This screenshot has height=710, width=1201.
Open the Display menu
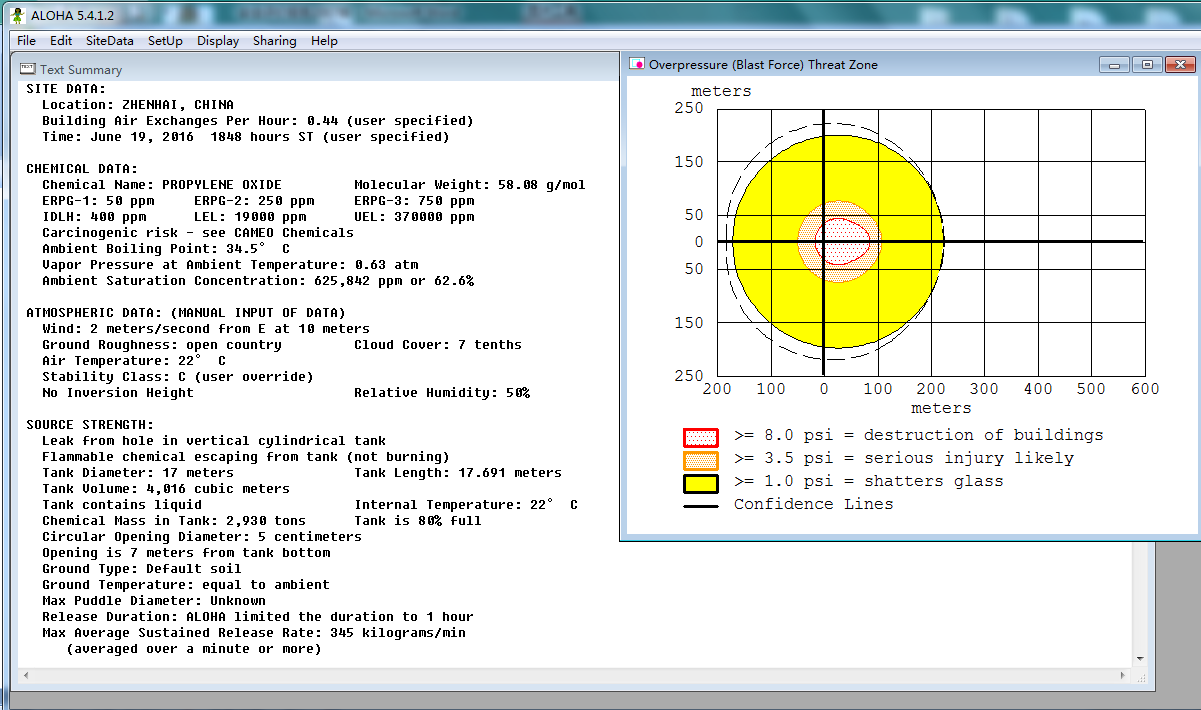(x=218, y=41)
